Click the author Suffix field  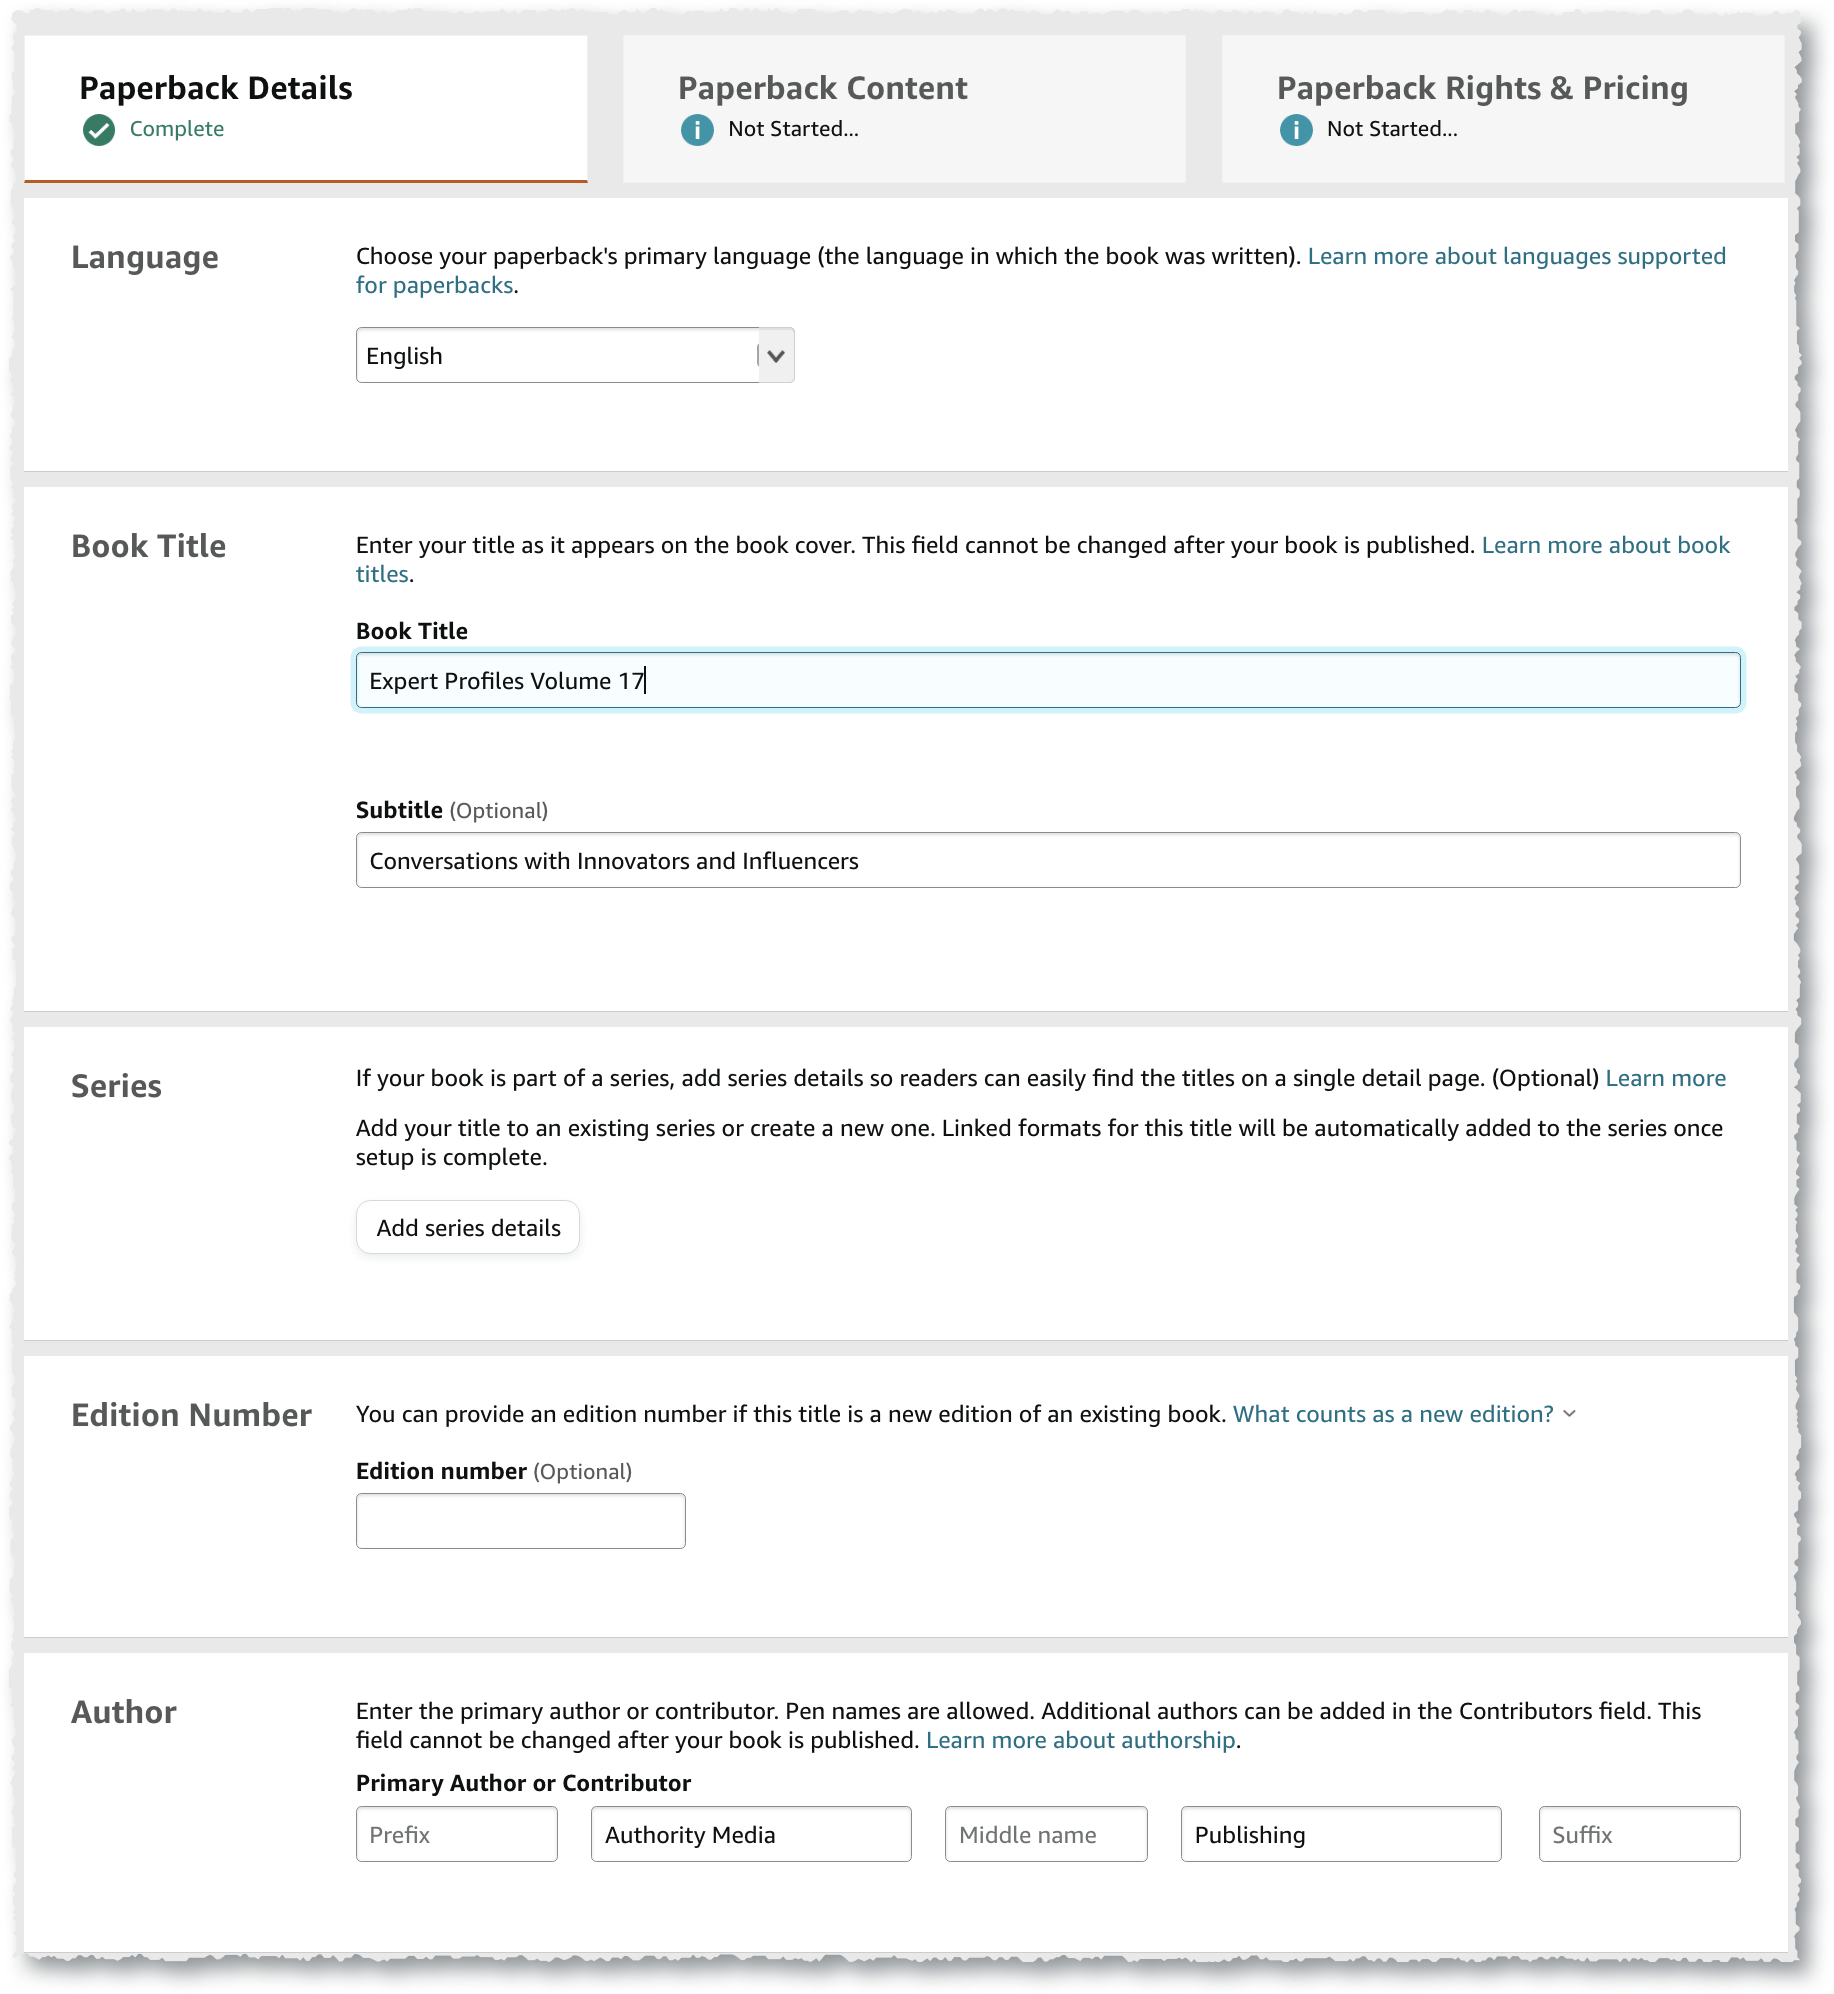[x=1640, y=1835]
